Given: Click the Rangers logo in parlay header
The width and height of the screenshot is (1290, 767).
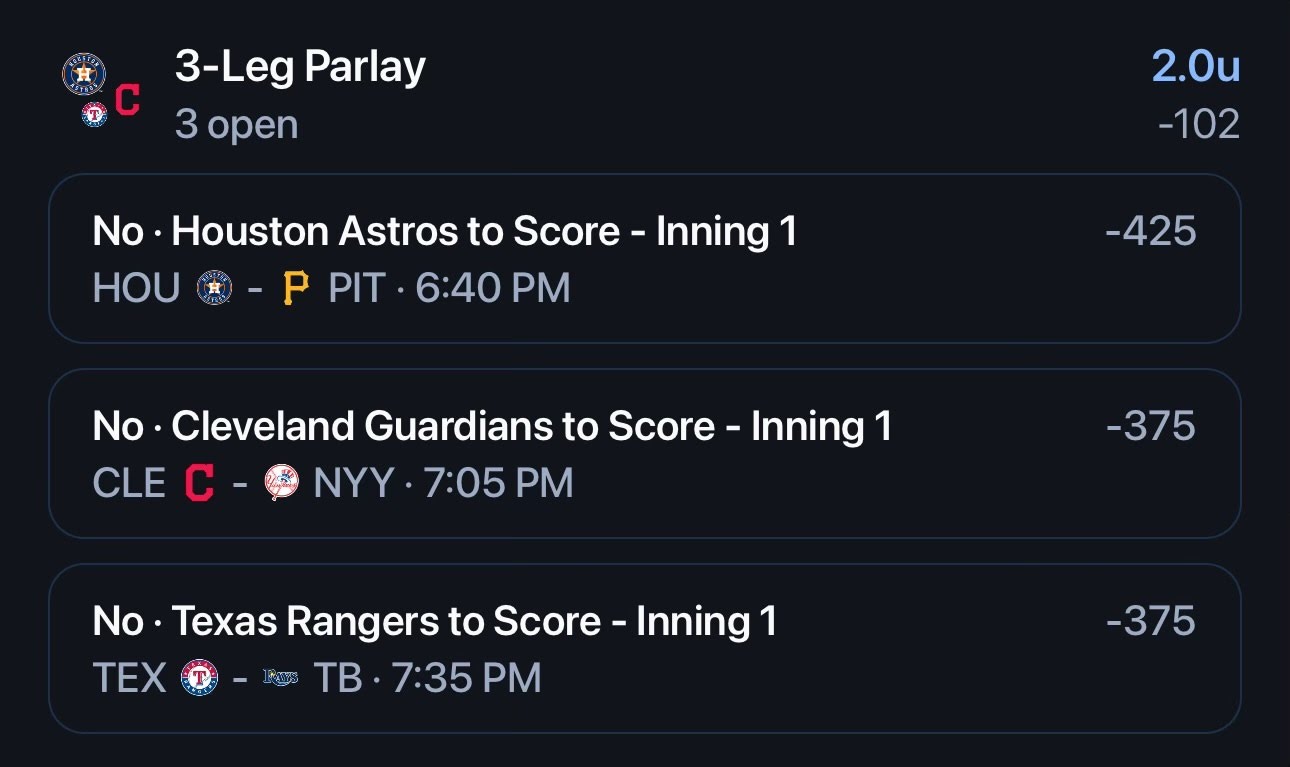Looking at the screenshot, I should pos(95,115).
